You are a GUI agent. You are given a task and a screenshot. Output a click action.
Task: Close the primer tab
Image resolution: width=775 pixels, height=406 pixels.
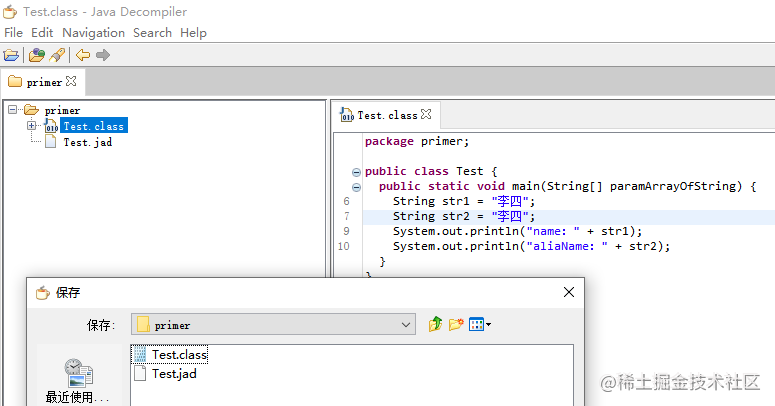(x=71, y=81)
